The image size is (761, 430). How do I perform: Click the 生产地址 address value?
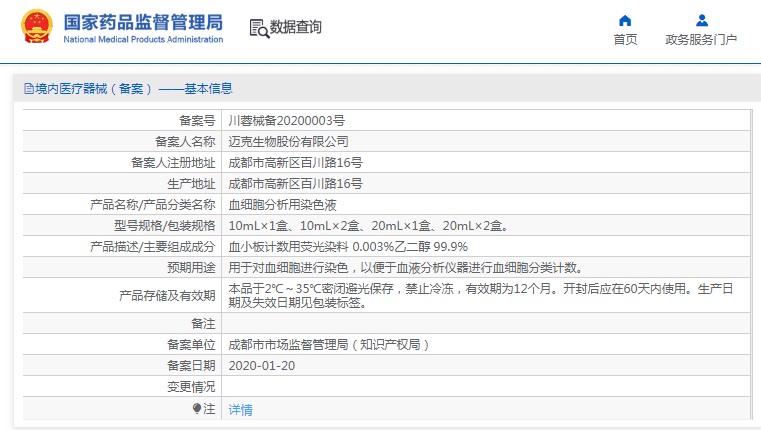click(295, 183)
